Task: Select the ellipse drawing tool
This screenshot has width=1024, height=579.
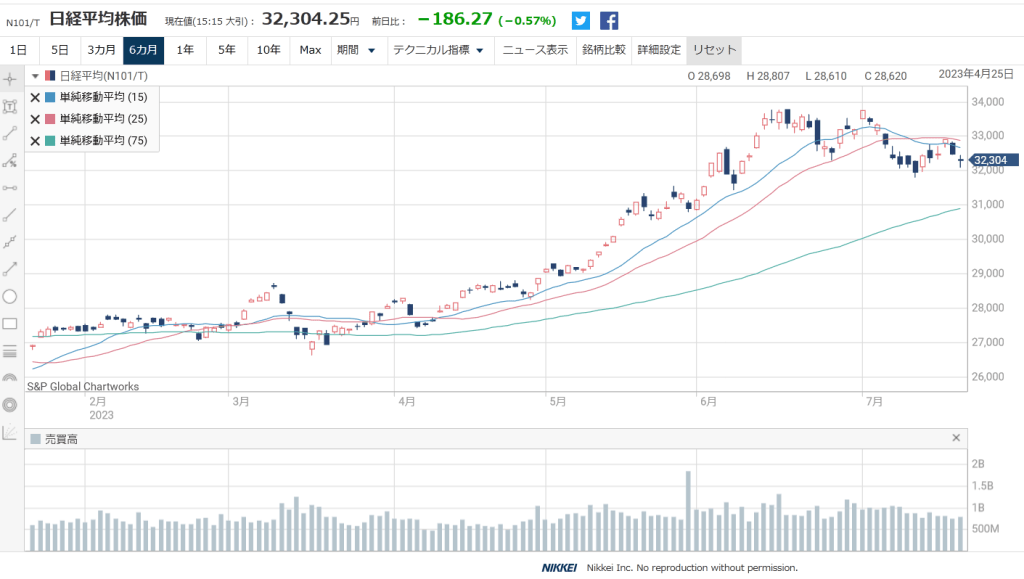Action: (11, 296)
